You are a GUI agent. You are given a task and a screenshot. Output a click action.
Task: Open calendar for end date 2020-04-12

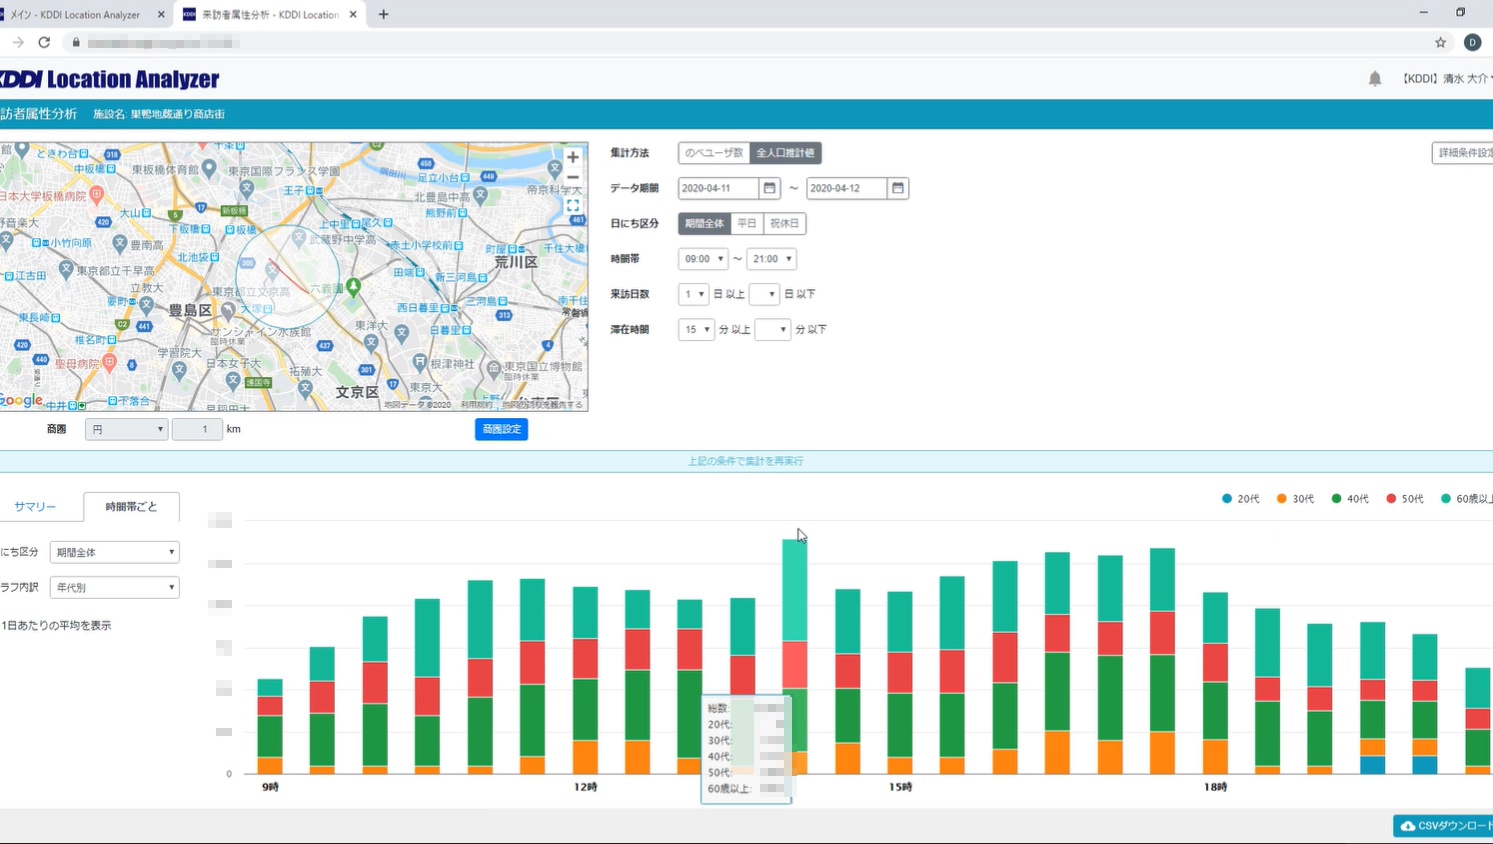897,188
